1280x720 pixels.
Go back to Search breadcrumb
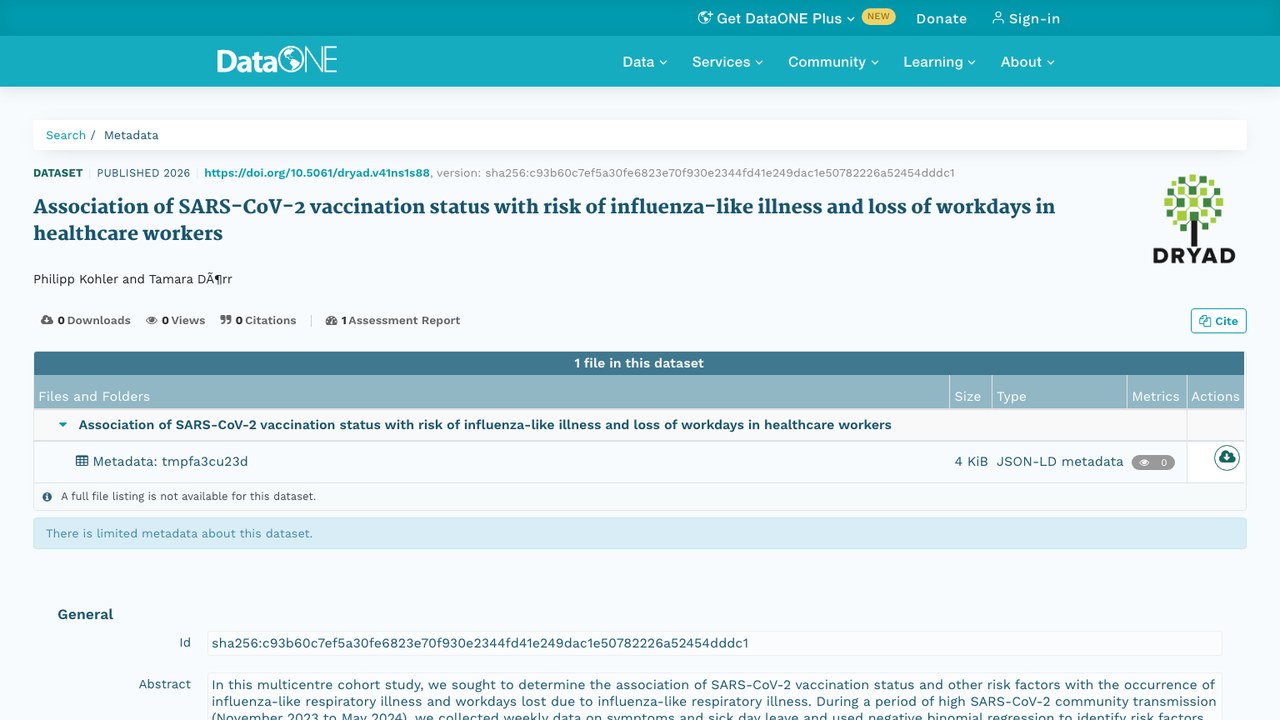66,135
